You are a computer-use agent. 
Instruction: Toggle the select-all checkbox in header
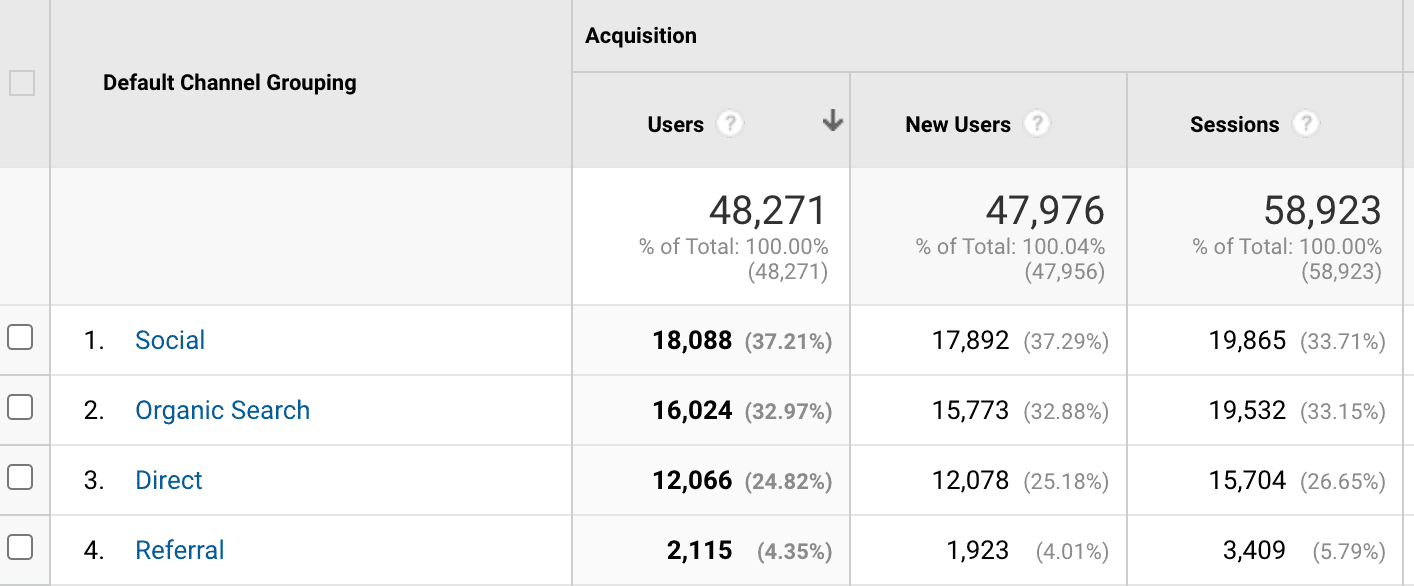pyautogui.click(x=21, y=83)
